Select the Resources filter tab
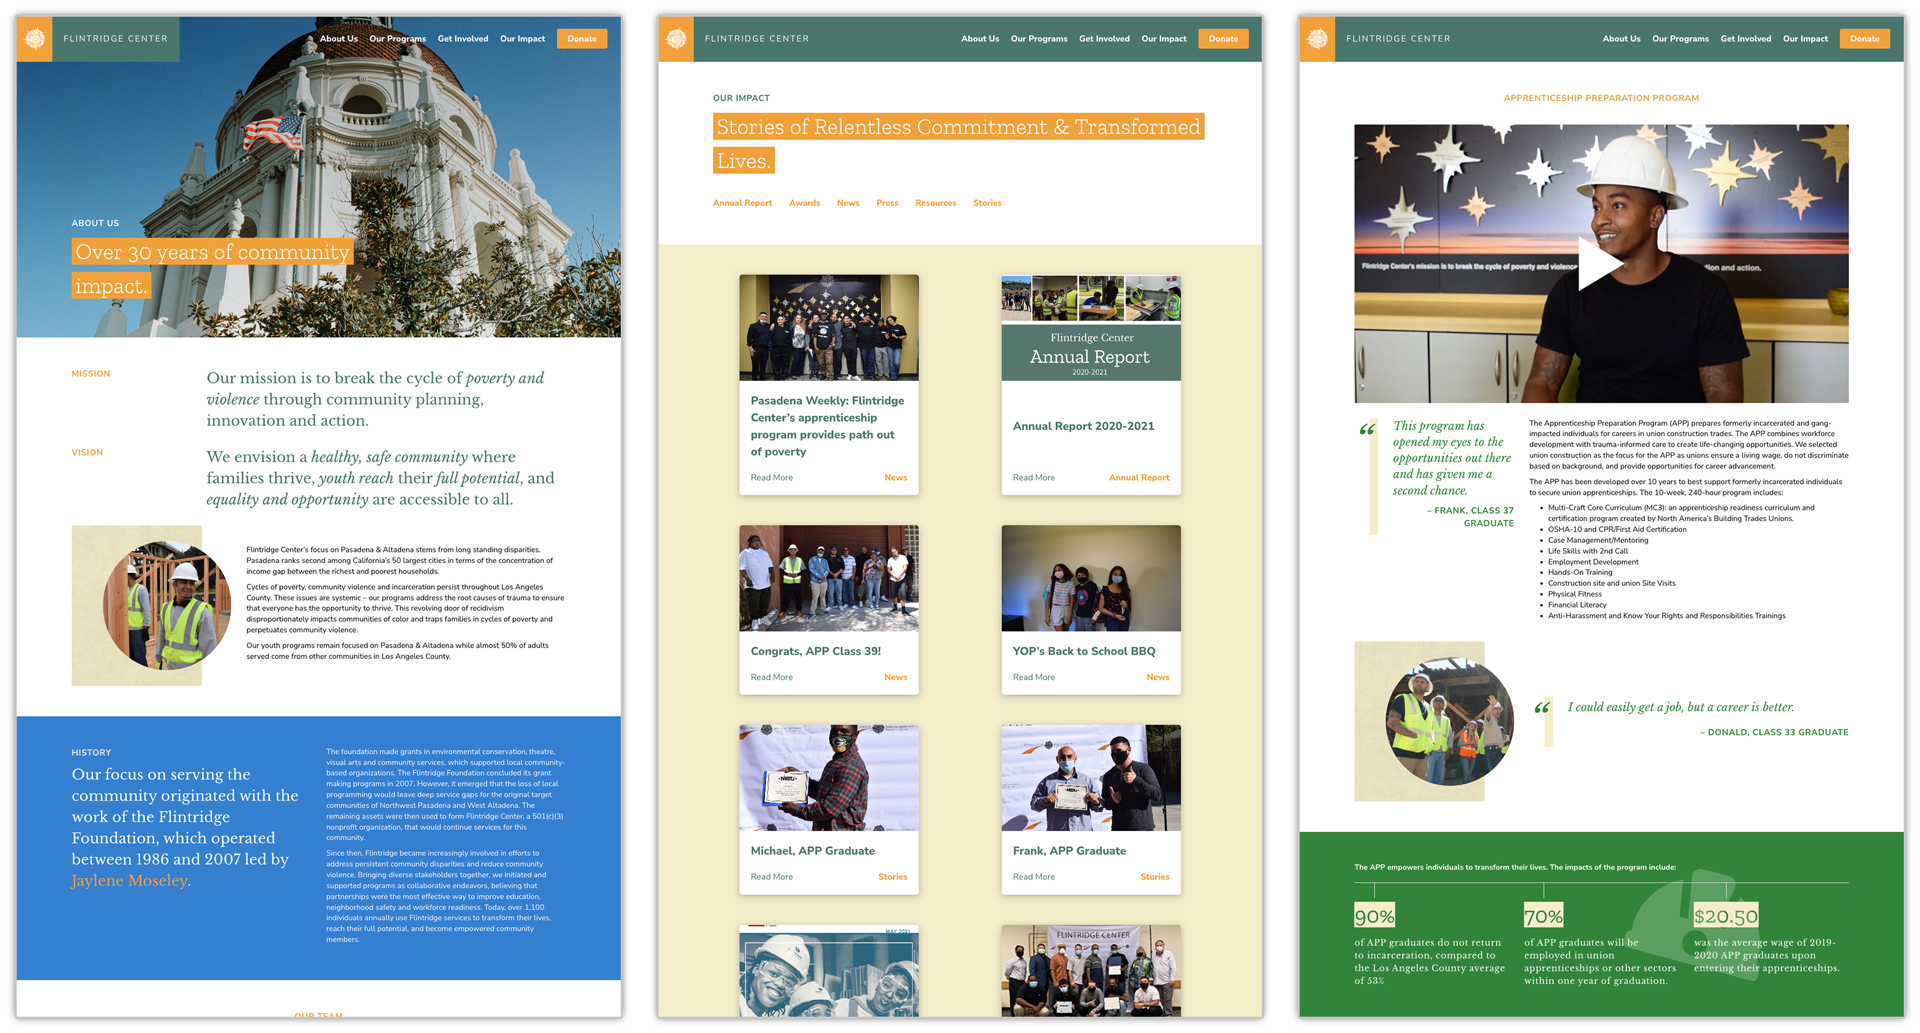This screenshot has height=1033, width=1920. click(935, 203)
